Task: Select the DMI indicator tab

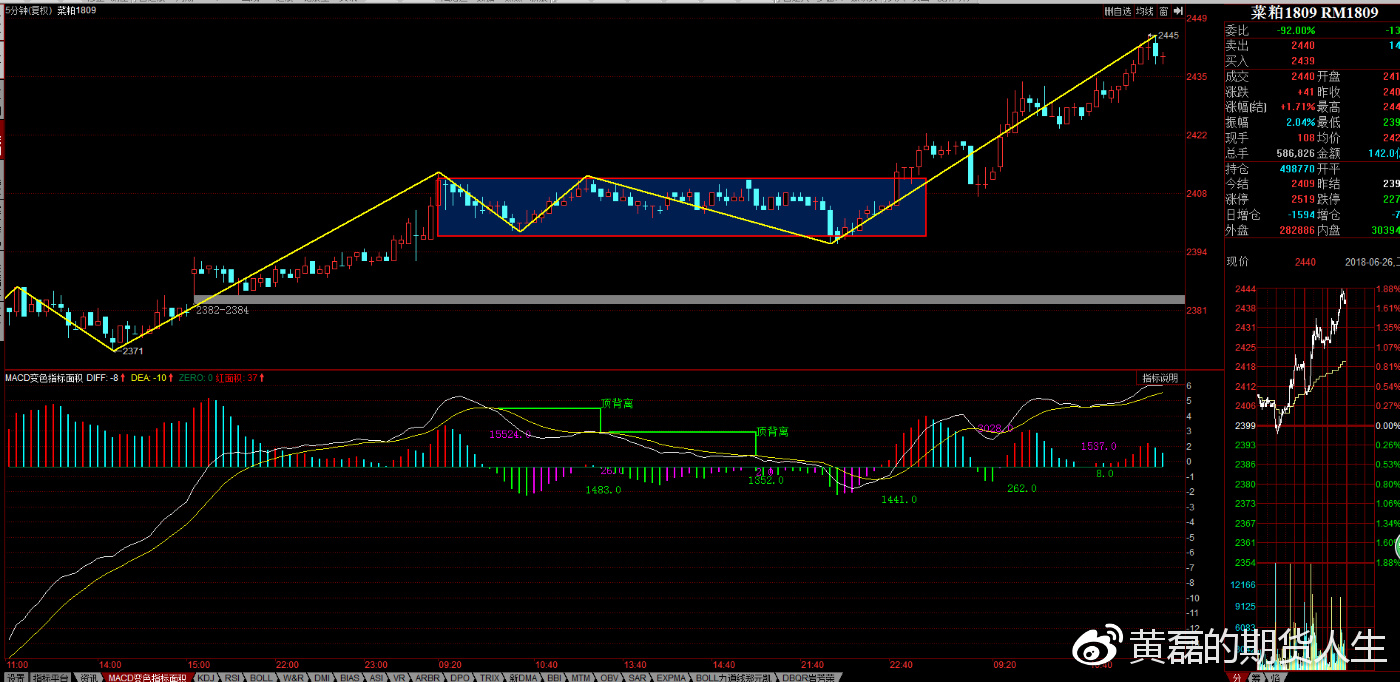Action: [322, 677]
